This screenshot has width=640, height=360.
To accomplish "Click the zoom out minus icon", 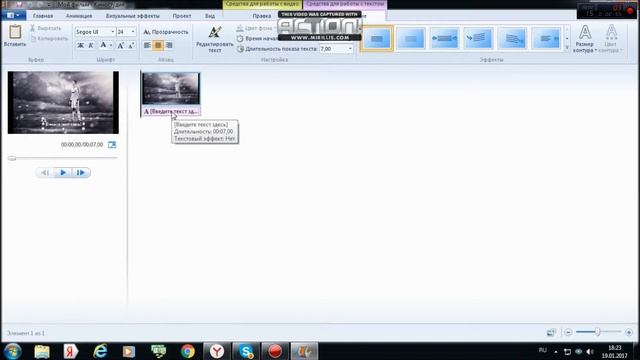I will point(568,332).
